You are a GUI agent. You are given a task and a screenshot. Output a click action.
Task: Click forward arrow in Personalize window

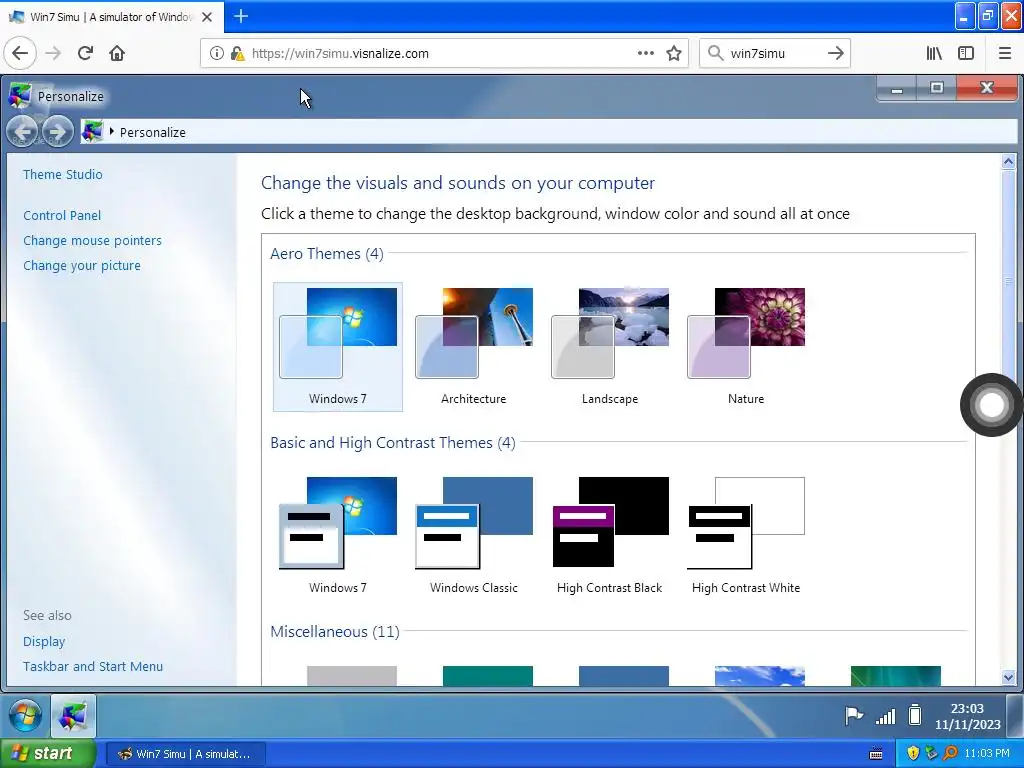[57, 132]
